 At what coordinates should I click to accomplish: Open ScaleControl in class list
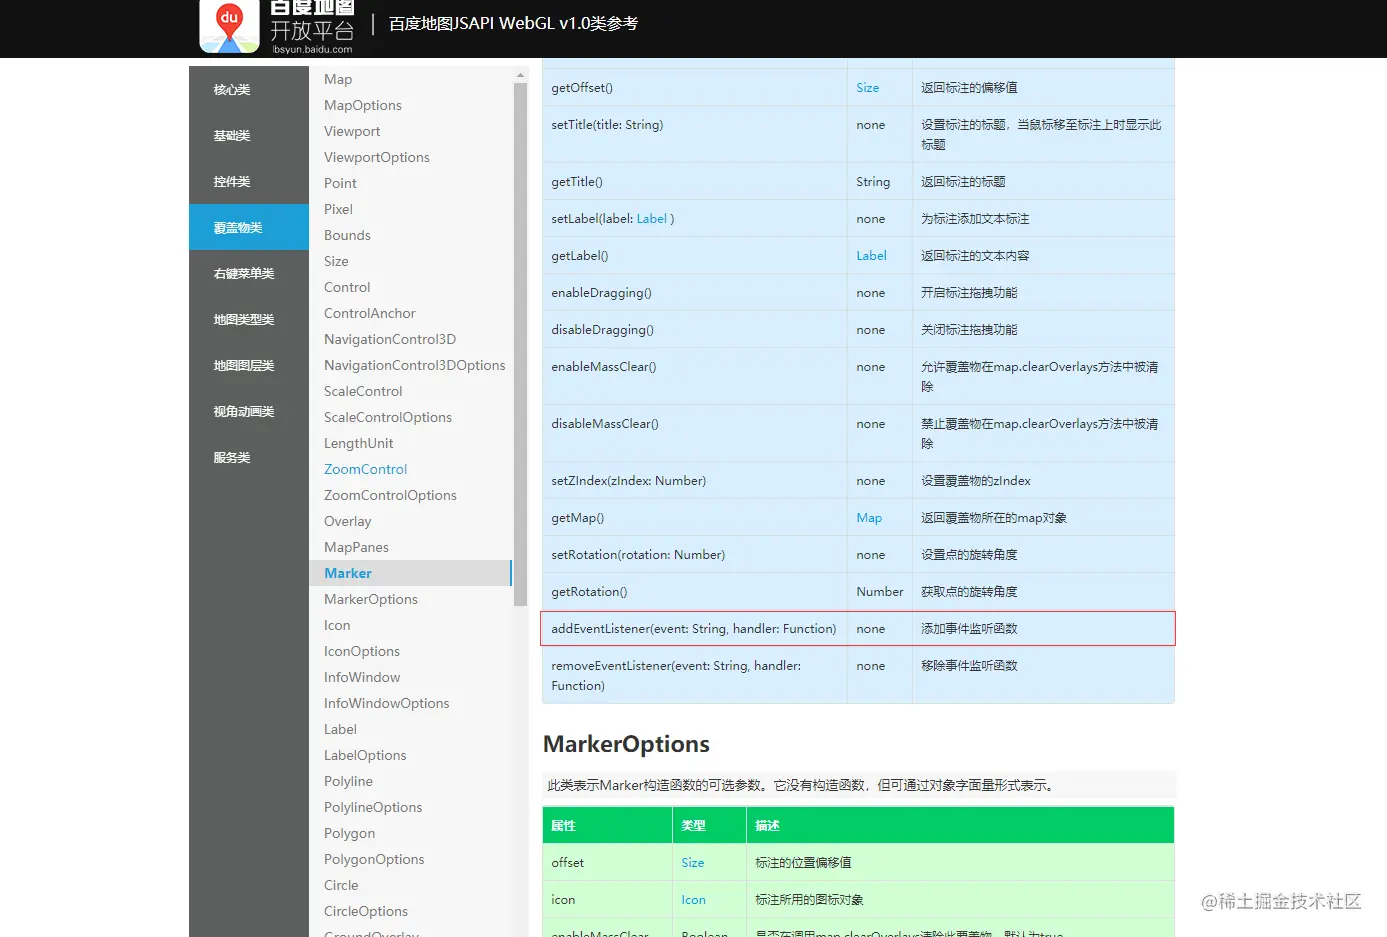[x=363, y=391]
